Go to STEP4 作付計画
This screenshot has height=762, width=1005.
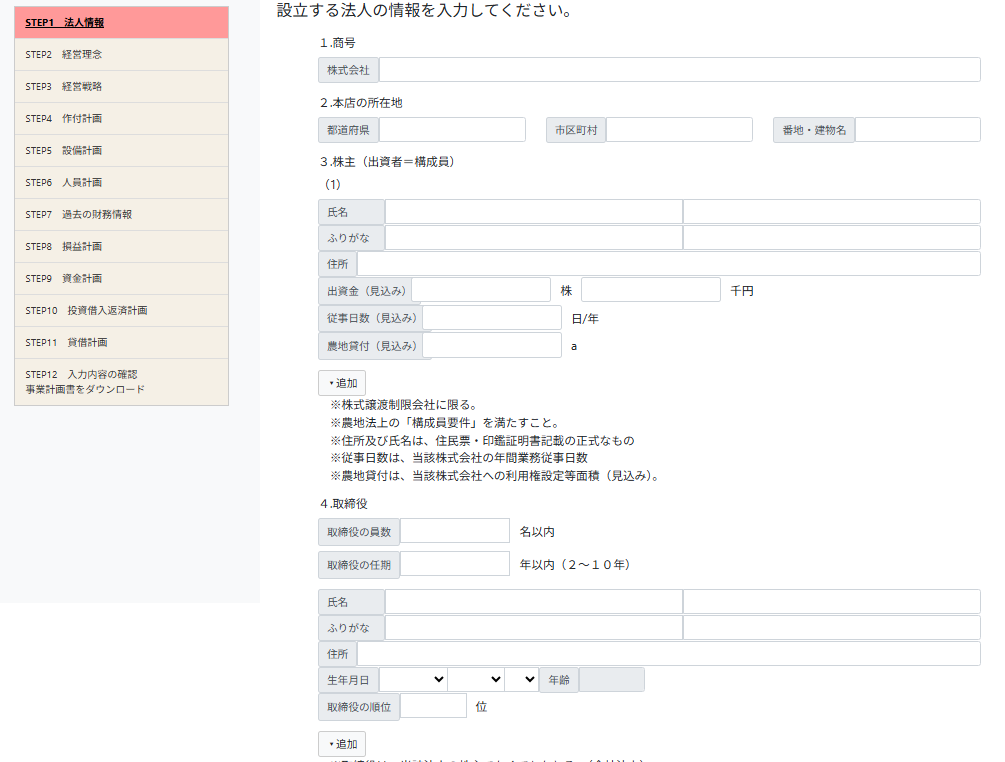click(64, 118)
